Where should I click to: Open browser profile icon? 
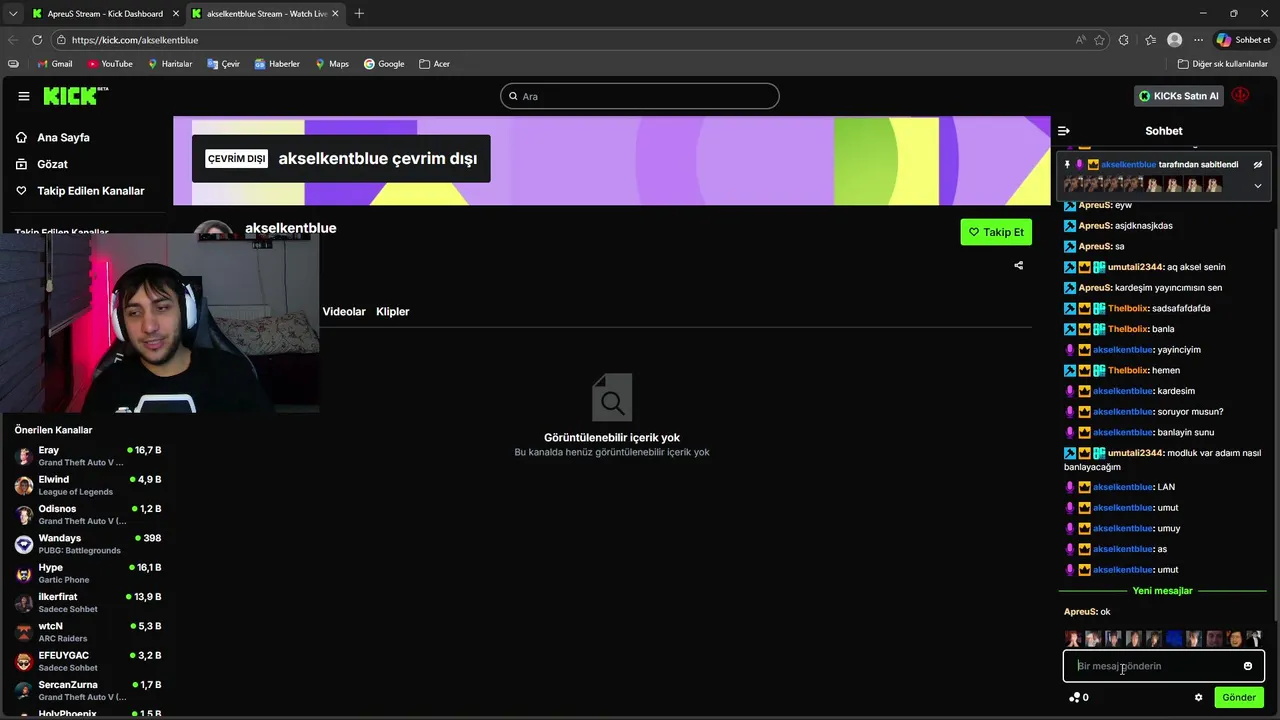pos(1174,40)
